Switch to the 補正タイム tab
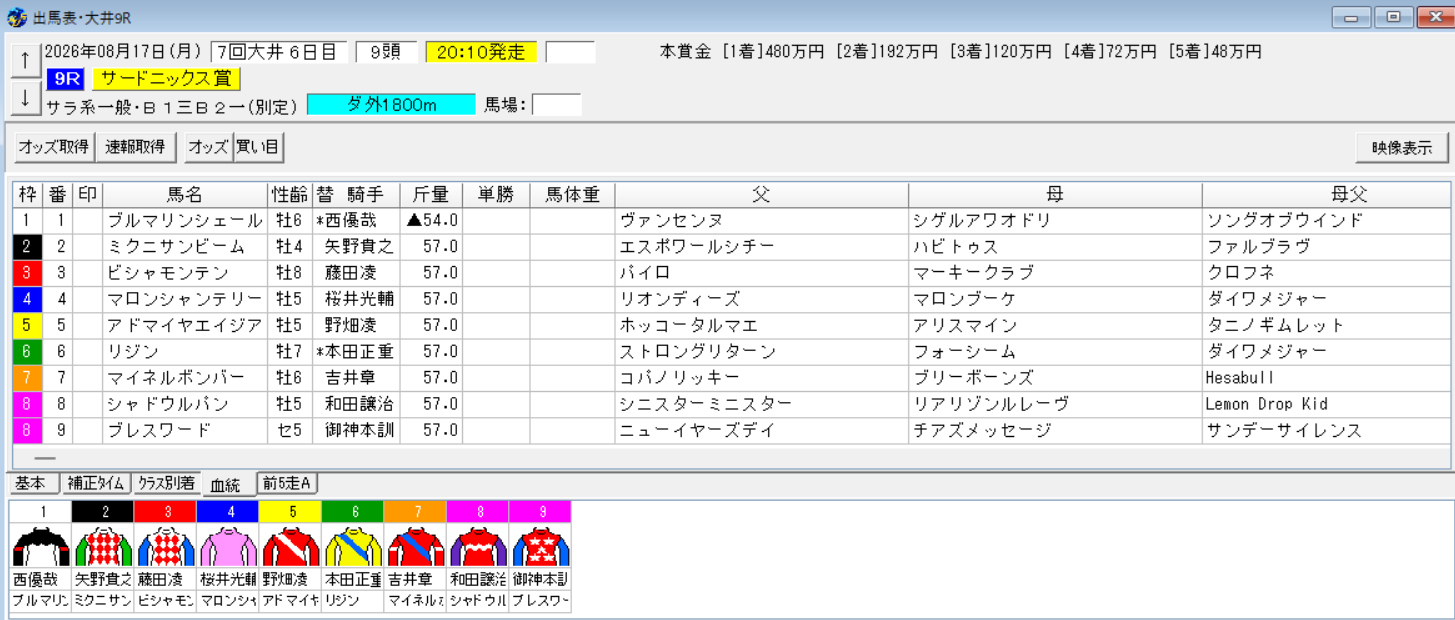 point(95,483)
